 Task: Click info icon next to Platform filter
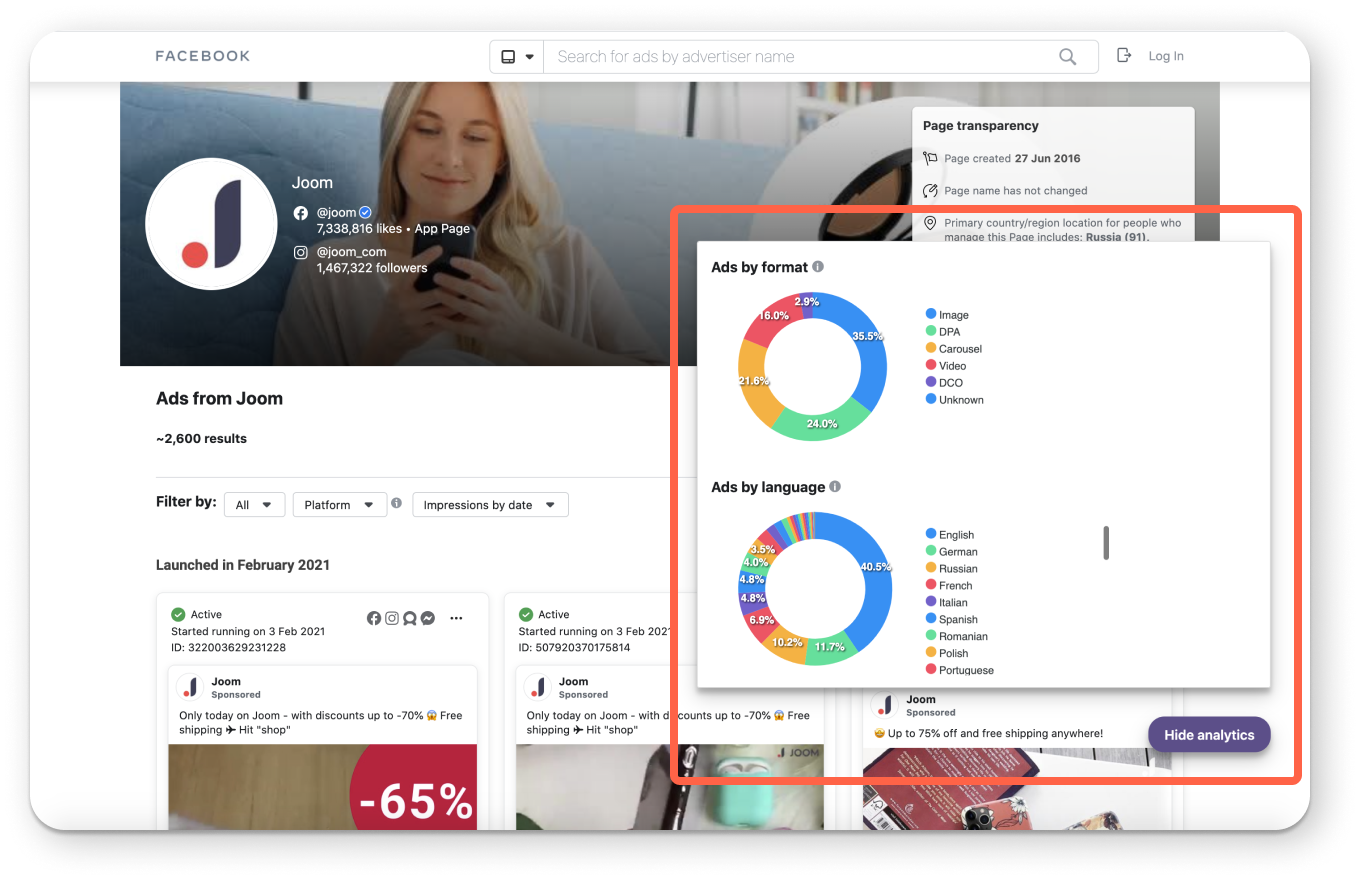tap(397, 503)
